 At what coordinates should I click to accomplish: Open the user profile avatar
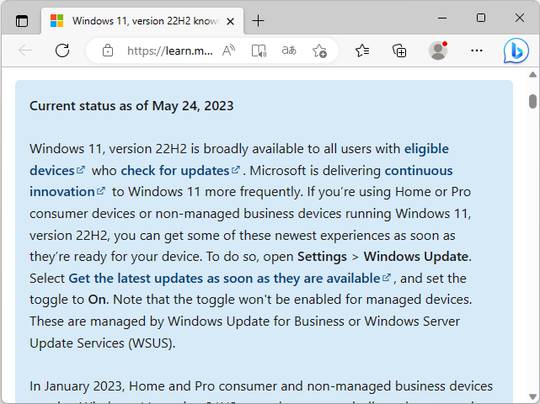[x=438, y=51]
